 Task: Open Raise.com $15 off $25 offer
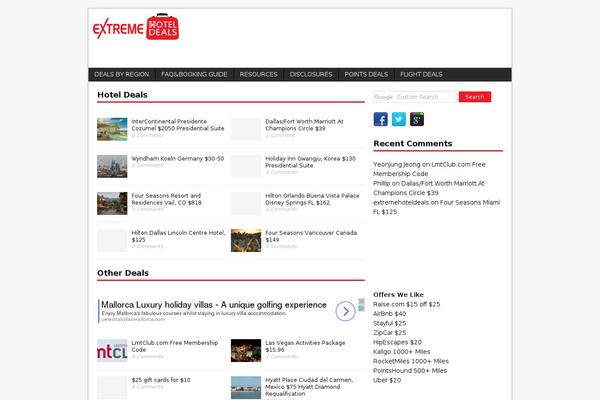(407, 304)
